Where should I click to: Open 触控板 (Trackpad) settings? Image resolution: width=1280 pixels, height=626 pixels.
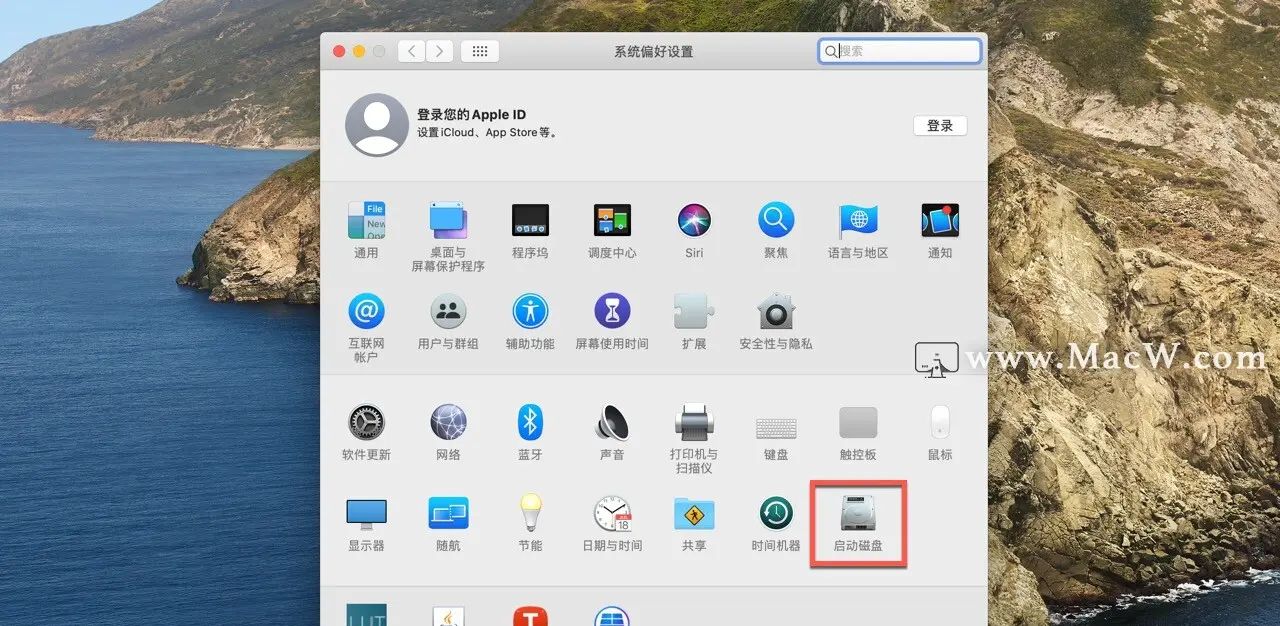(x=857, y=423)
